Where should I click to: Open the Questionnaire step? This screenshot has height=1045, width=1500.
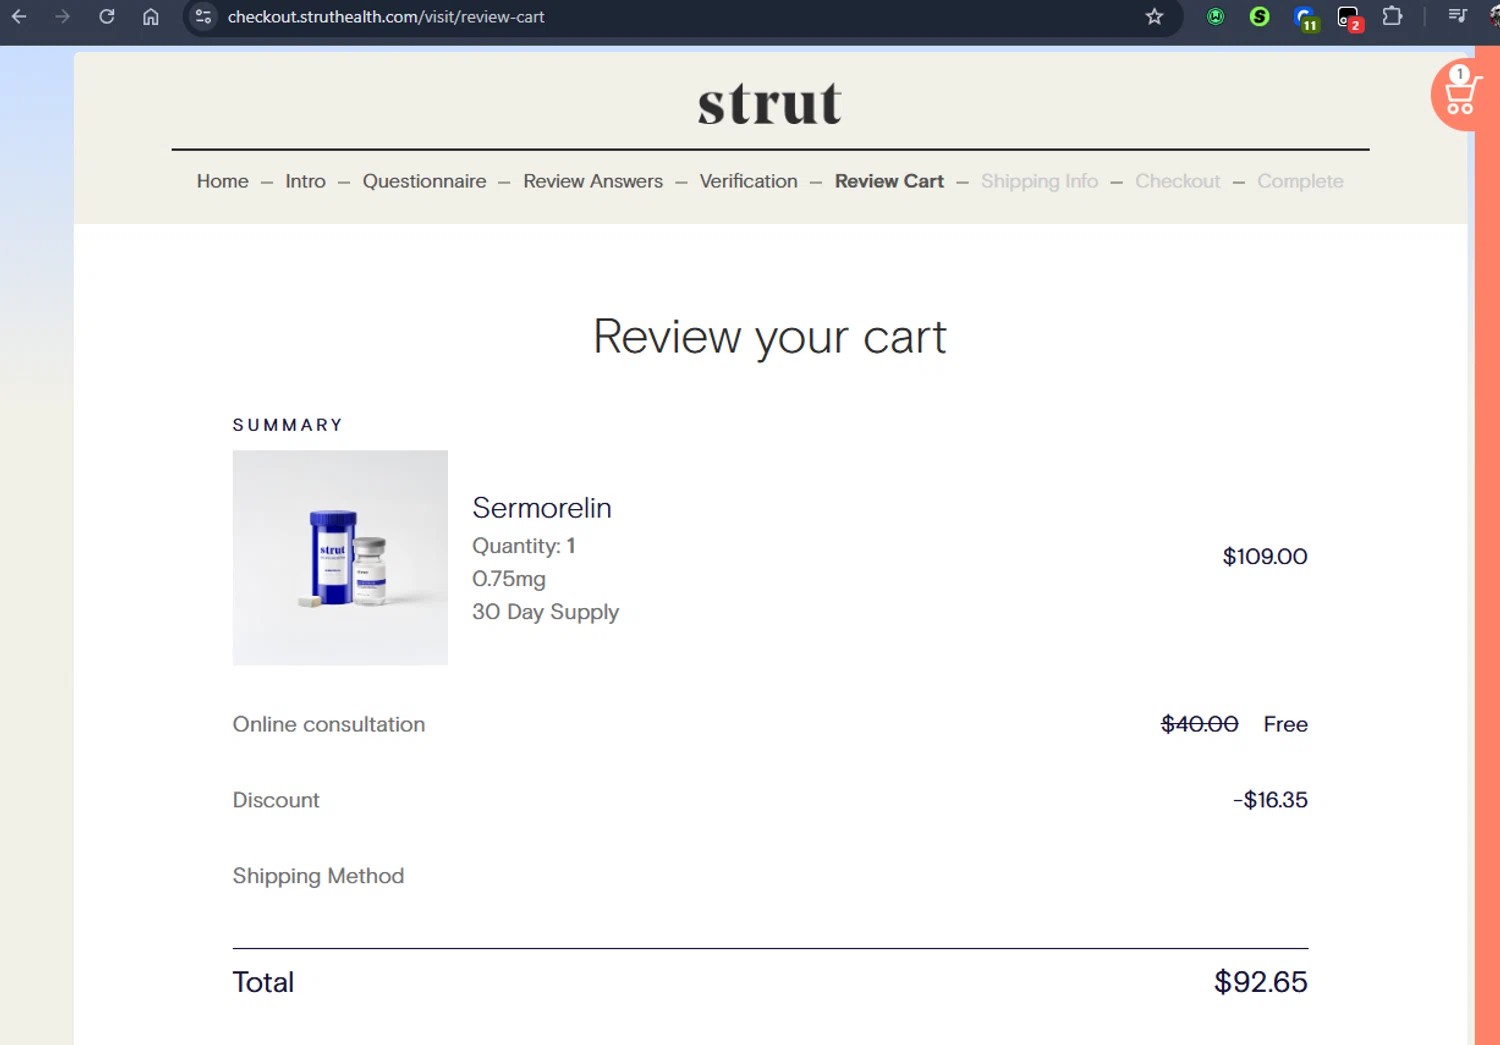point(424,181)
